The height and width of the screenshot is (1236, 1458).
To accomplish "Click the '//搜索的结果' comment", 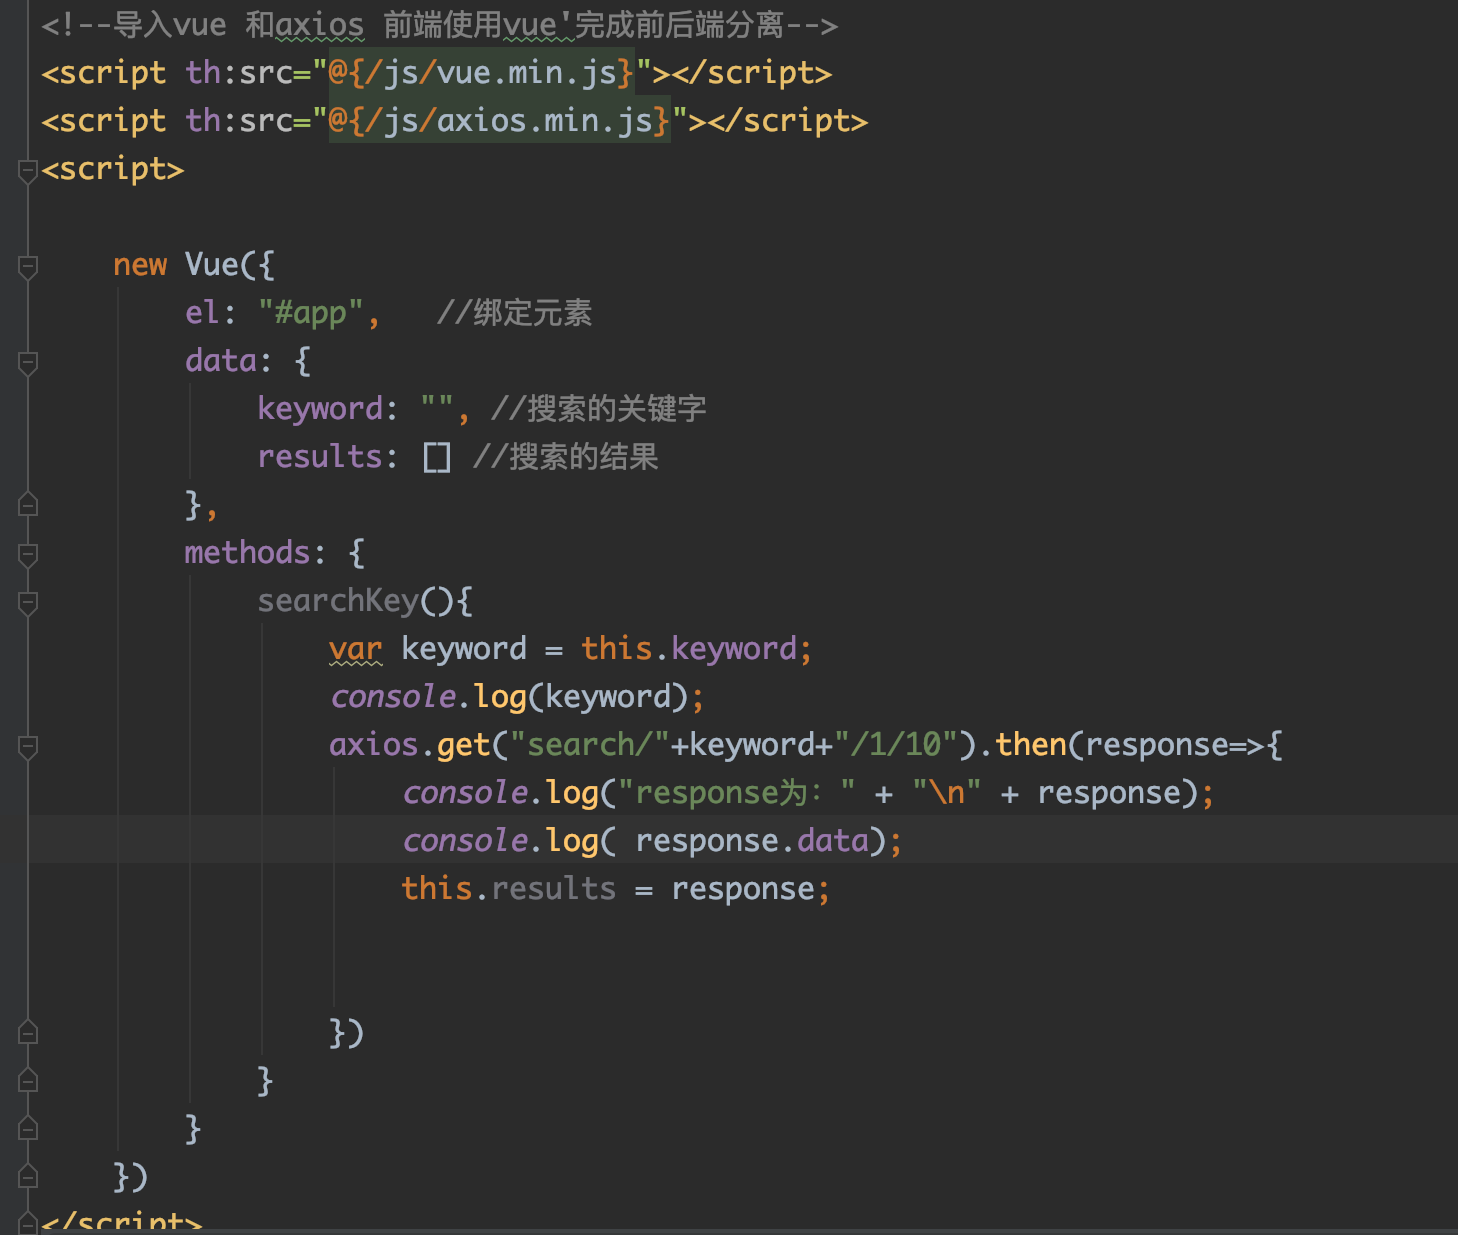I will (566, 457).
